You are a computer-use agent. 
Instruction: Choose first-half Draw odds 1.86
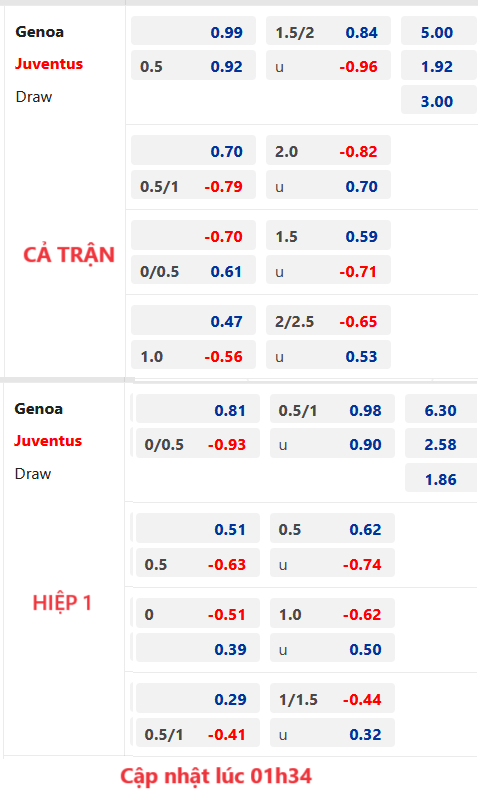tap(441, 479)
